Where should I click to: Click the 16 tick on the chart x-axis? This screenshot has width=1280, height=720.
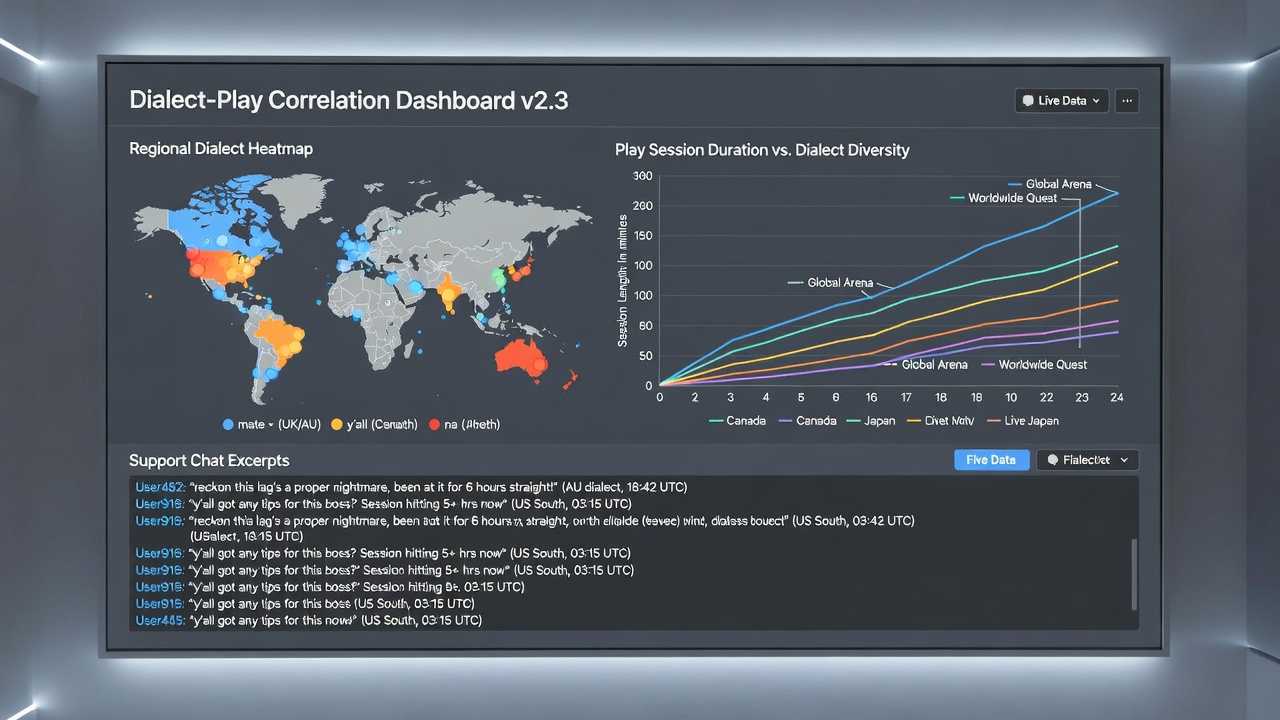coord(872,398)
